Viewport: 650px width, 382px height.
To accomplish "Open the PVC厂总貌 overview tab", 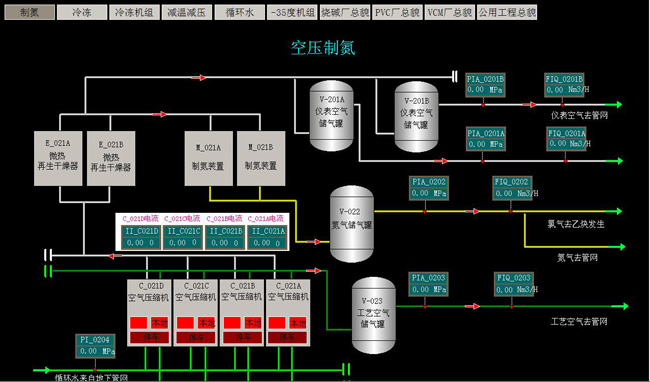I will pyautogui.click(x=397, y=12).
